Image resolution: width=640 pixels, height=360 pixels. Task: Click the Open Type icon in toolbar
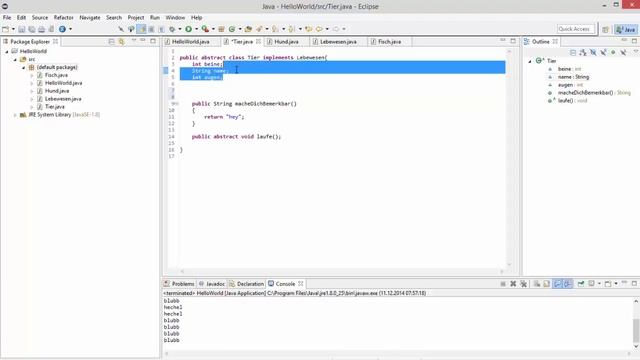248,29
